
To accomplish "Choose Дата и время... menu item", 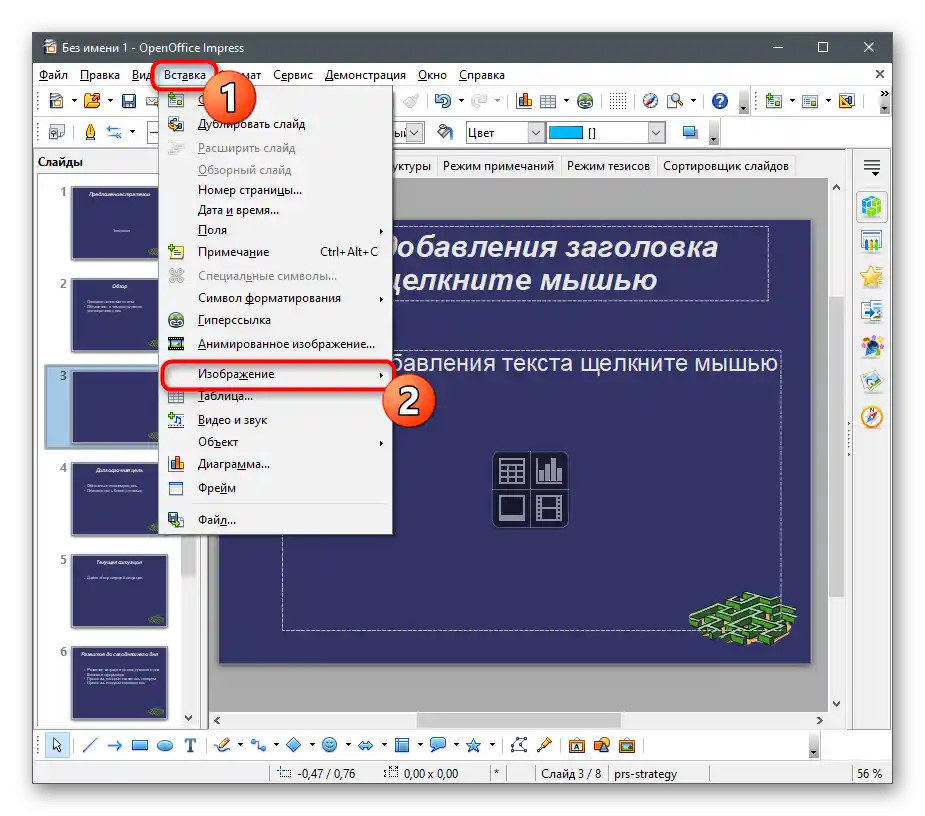I will pos(276,210).
